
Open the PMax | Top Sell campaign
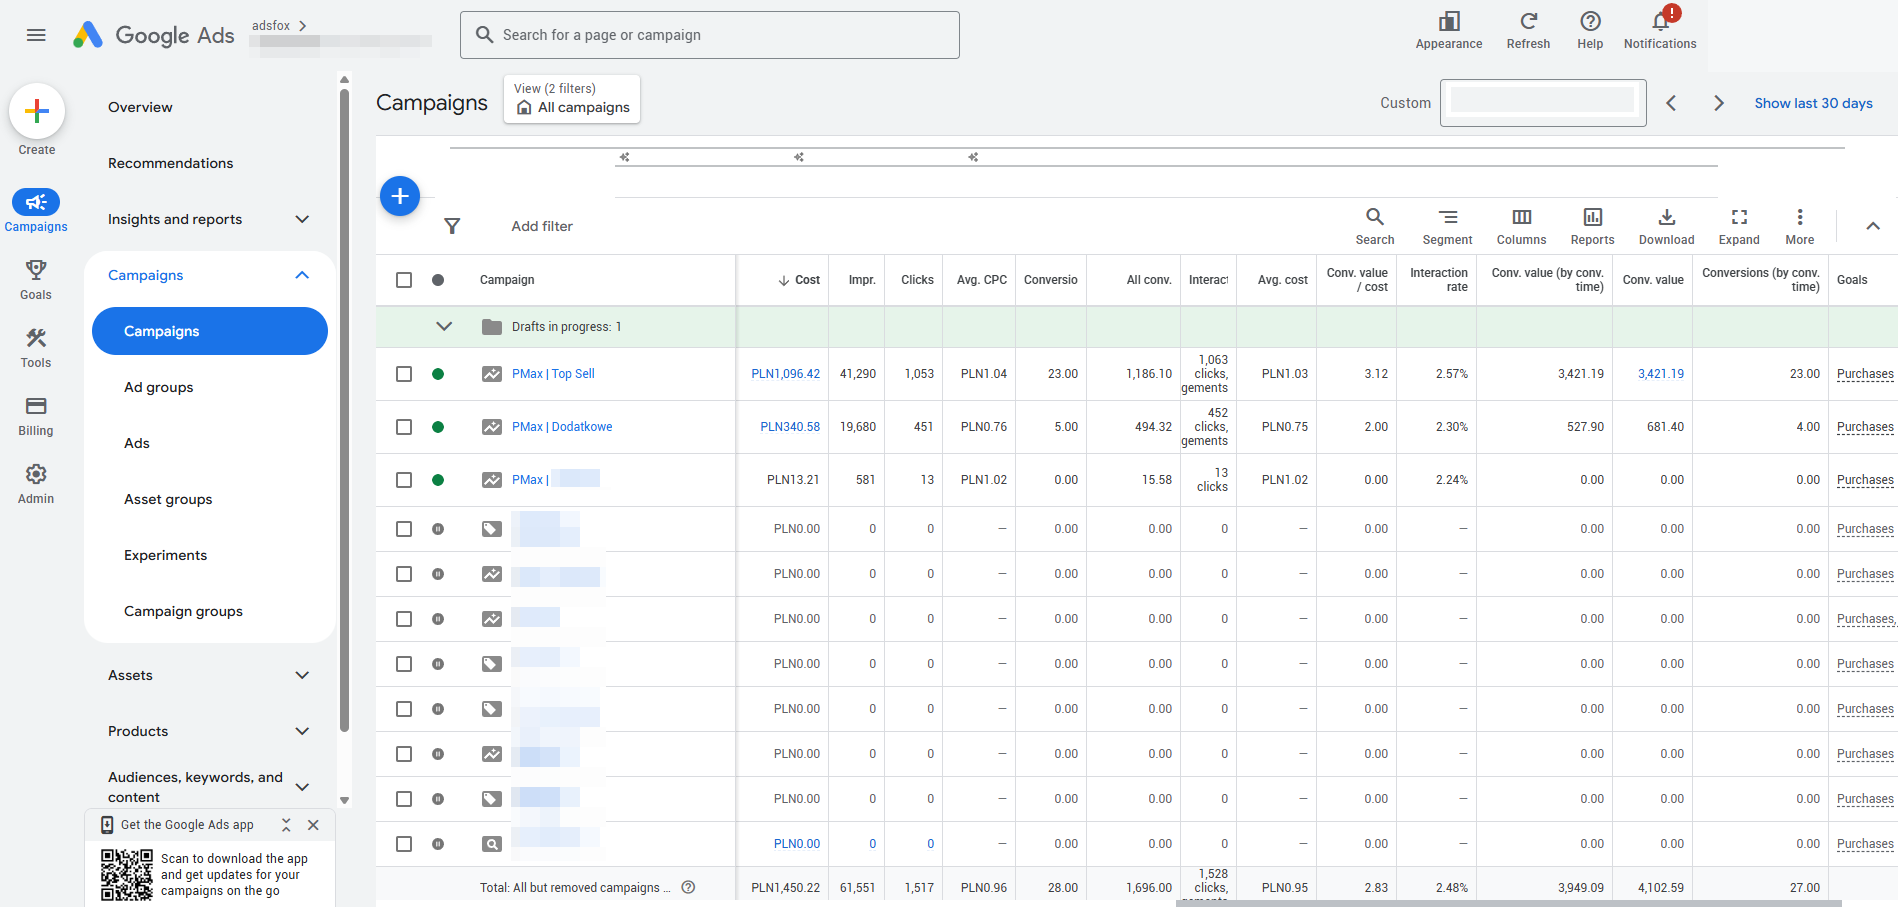[x=553, y=374]
